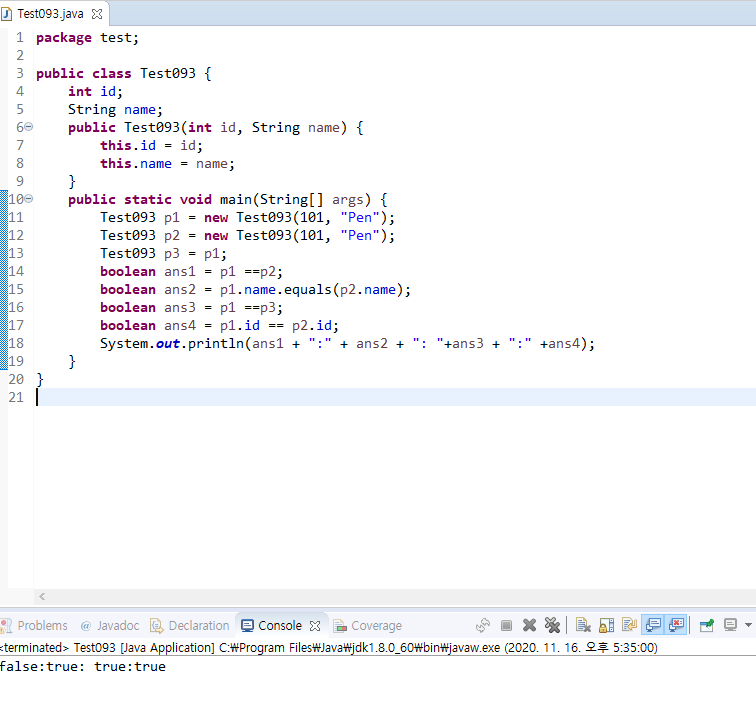Open the Problems view tab
The height and width of the screenshot is (703, 756).
[x=34, y=625]
